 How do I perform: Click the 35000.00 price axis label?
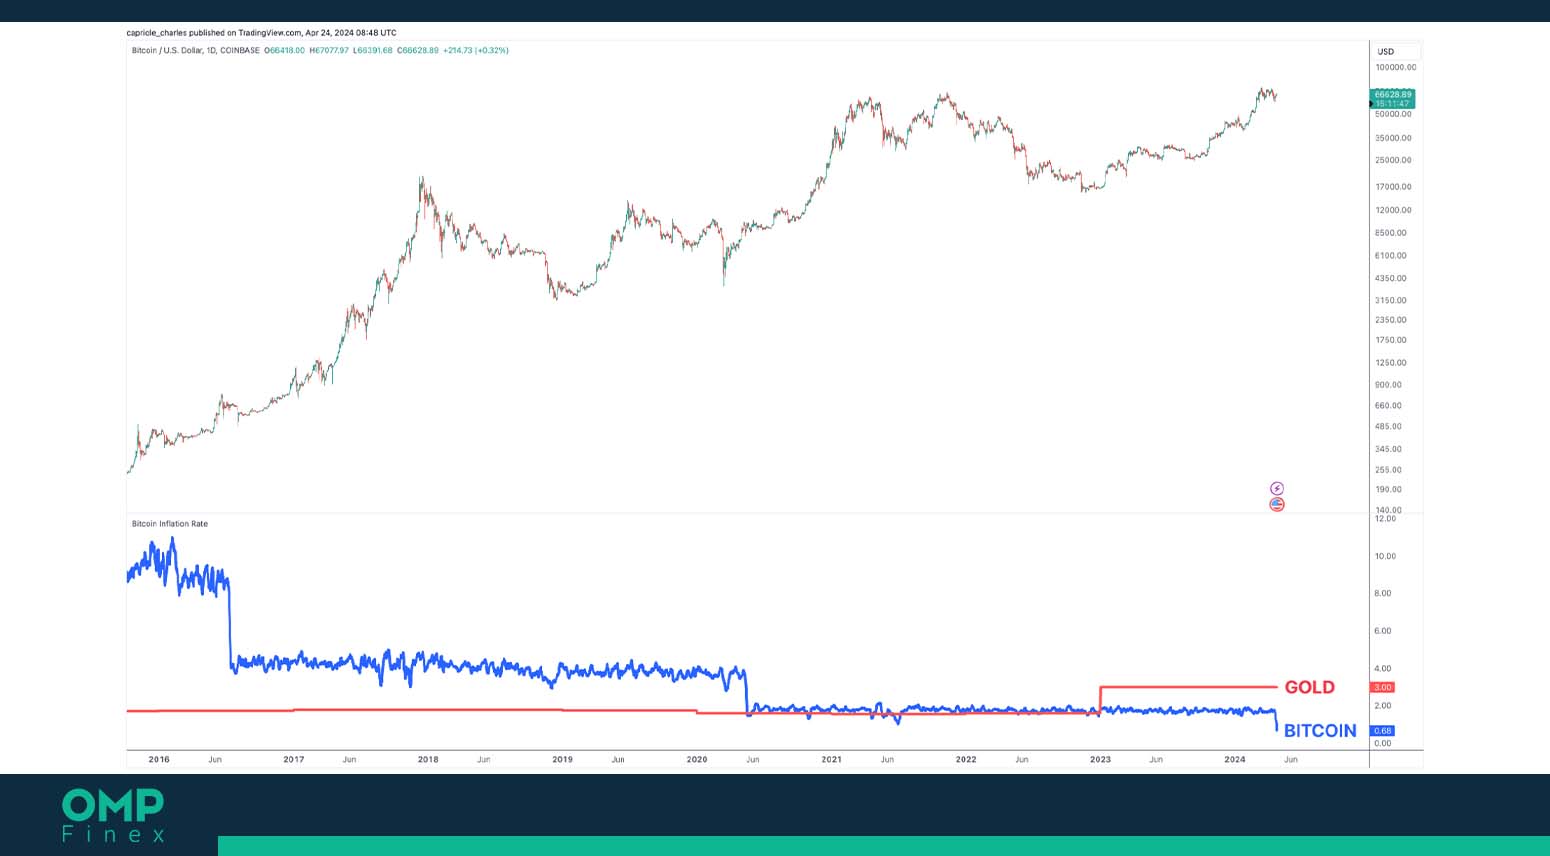pos(1394,138)
